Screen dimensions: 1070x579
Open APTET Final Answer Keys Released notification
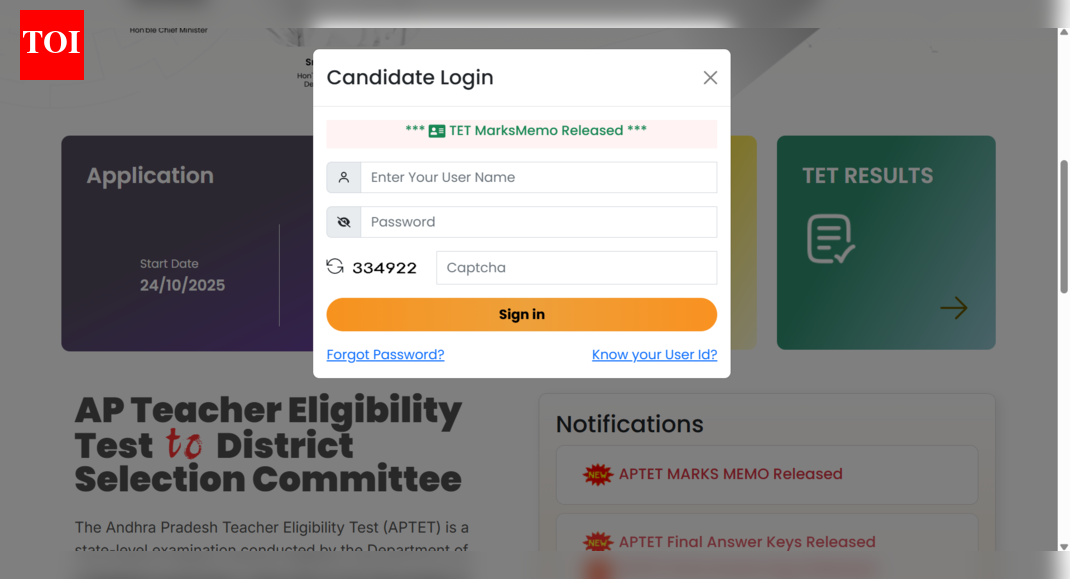[x=745, y=542]
